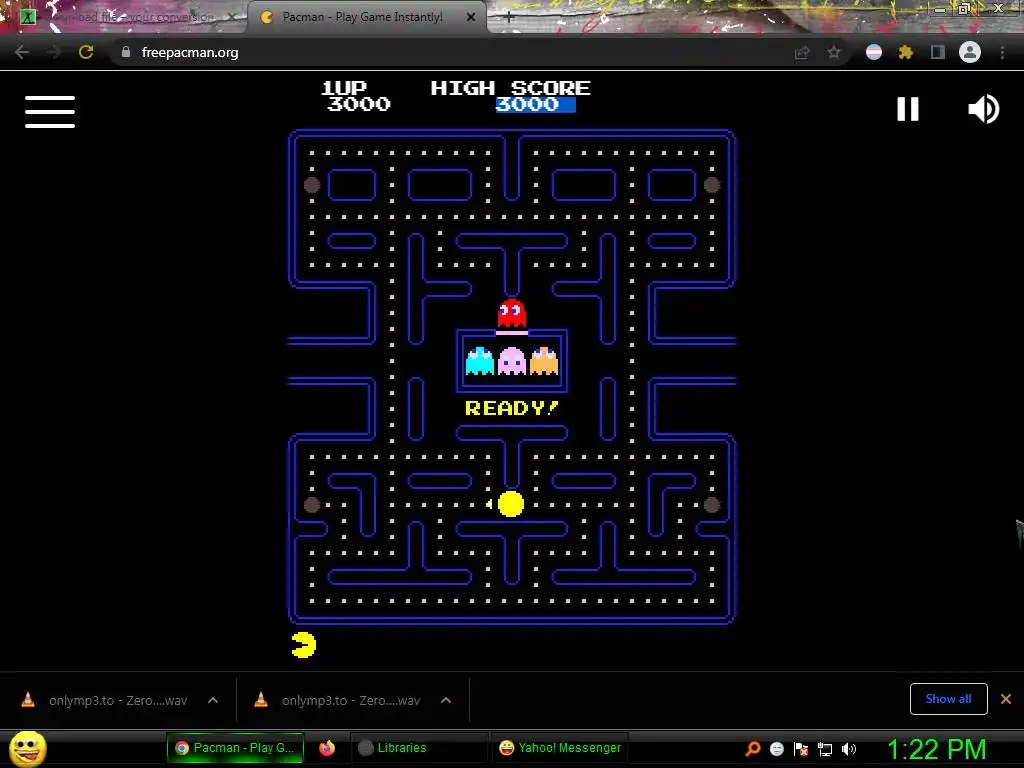Click the yellow Pacman character in maze

(x=511, y=504)
